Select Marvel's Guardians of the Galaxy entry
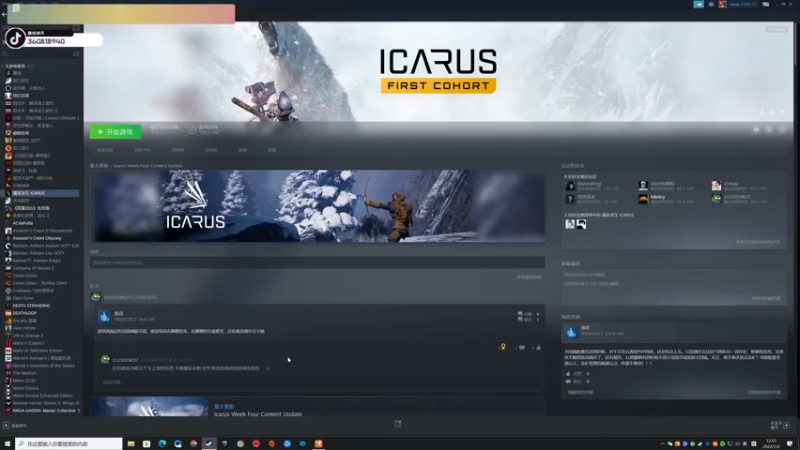The image size is (800, 450). [43, 365]
